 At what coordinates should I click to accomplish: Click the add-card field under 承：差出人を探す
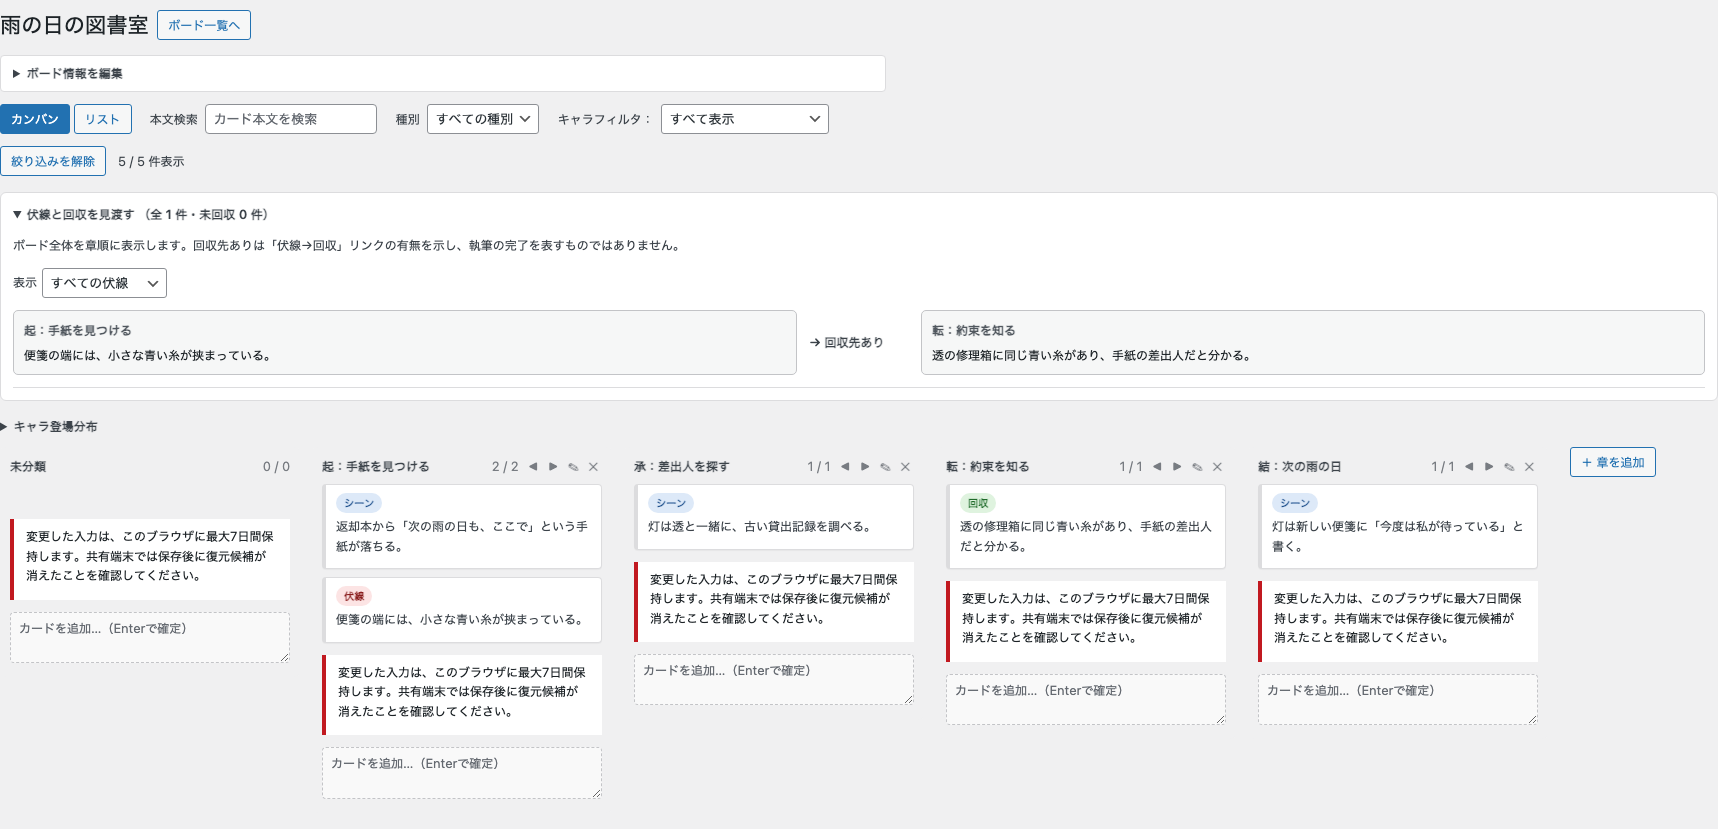[774, 680]
